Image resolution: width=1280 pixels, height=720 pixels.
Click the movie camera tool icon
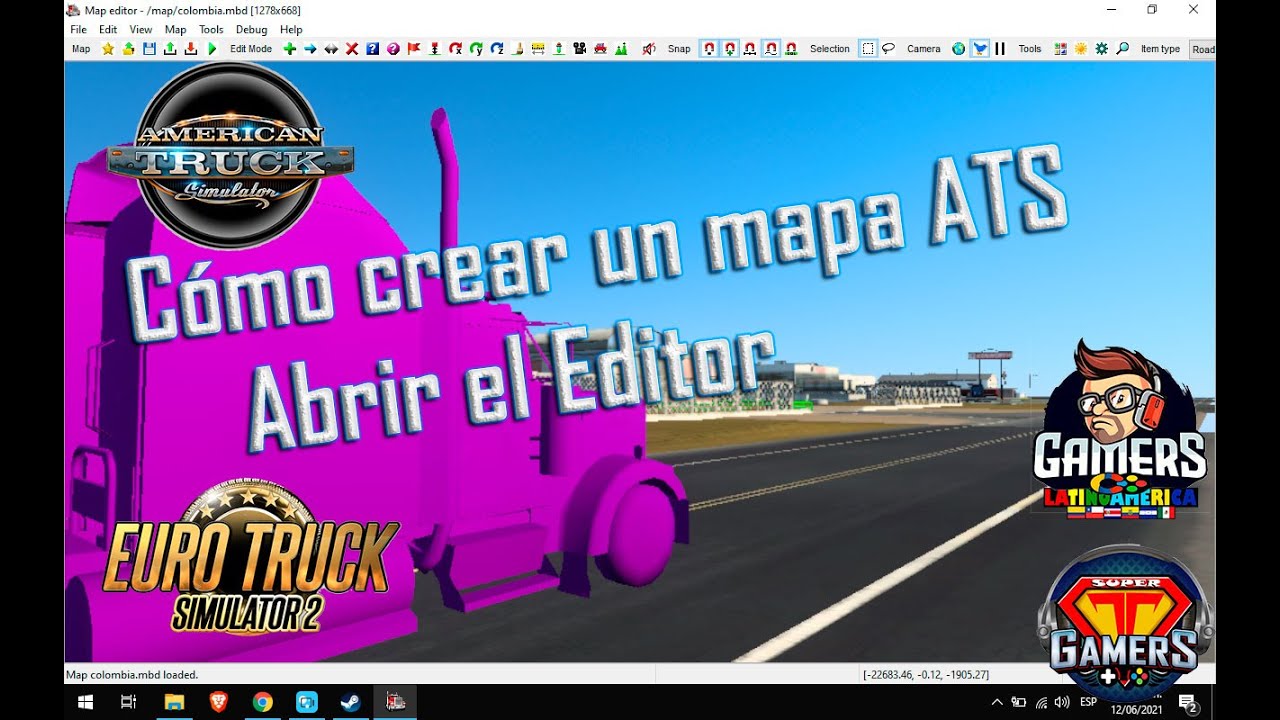(579, 48)
